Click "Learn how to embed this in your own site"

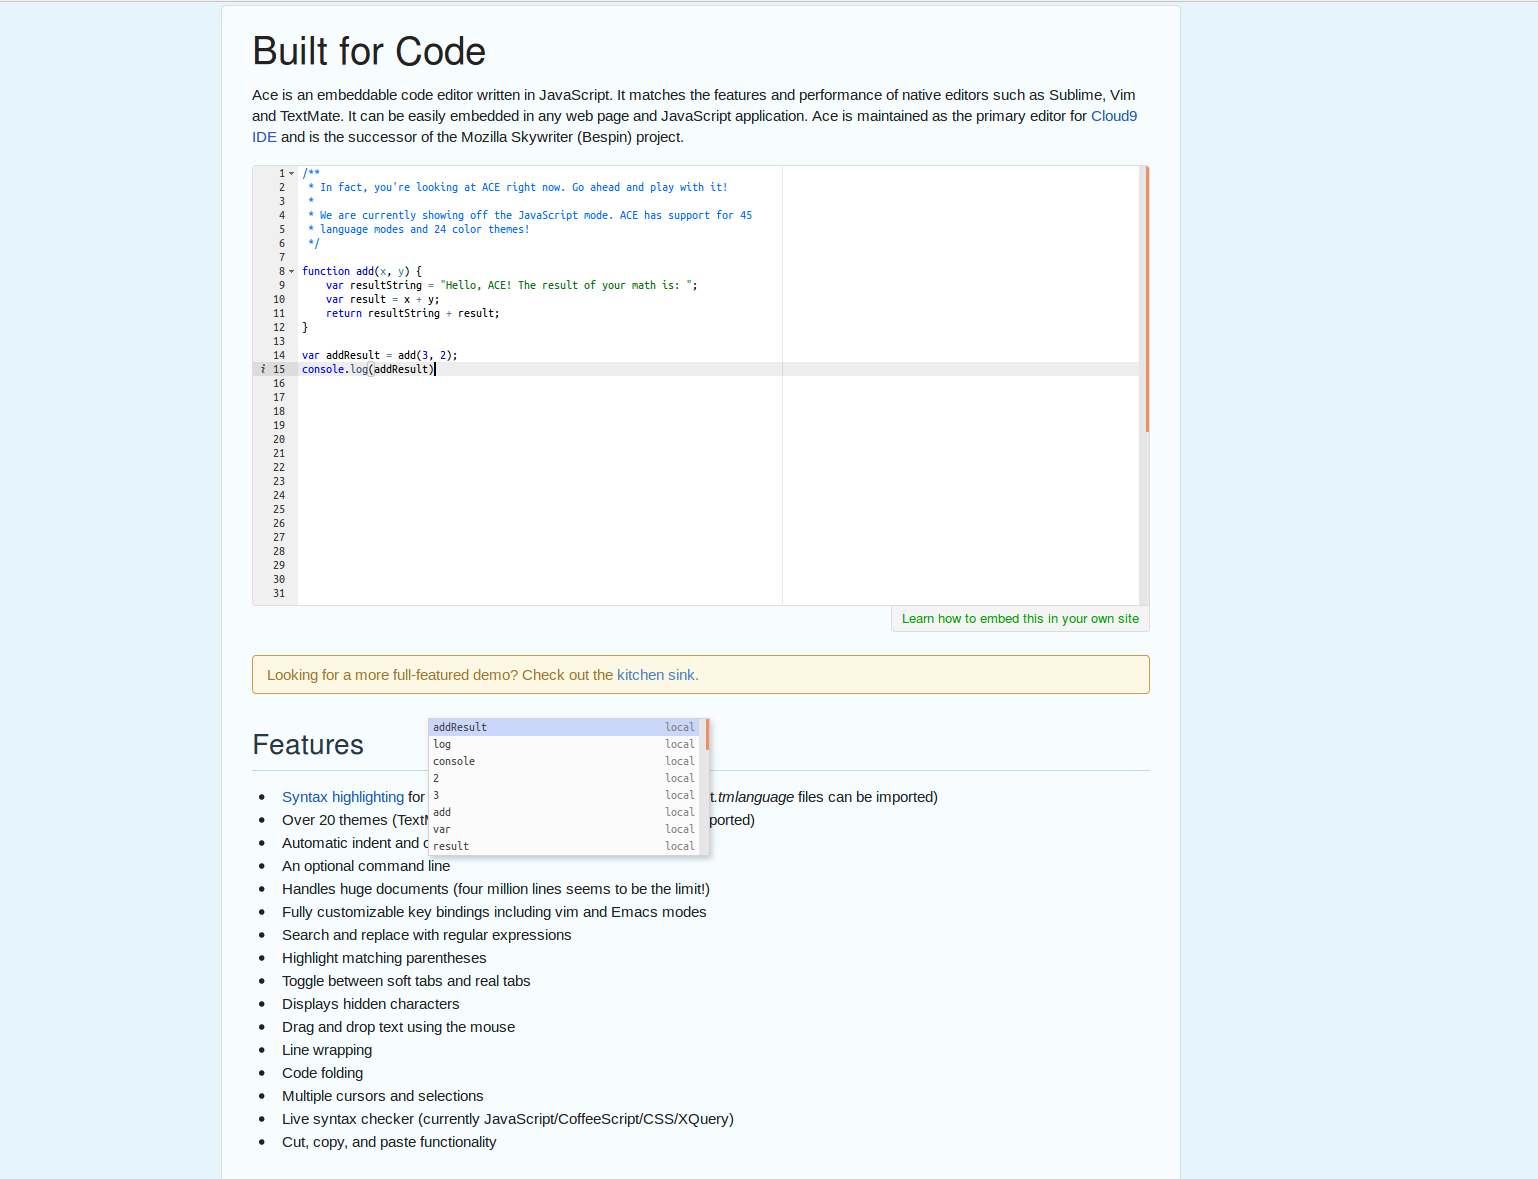point(1021,618)
